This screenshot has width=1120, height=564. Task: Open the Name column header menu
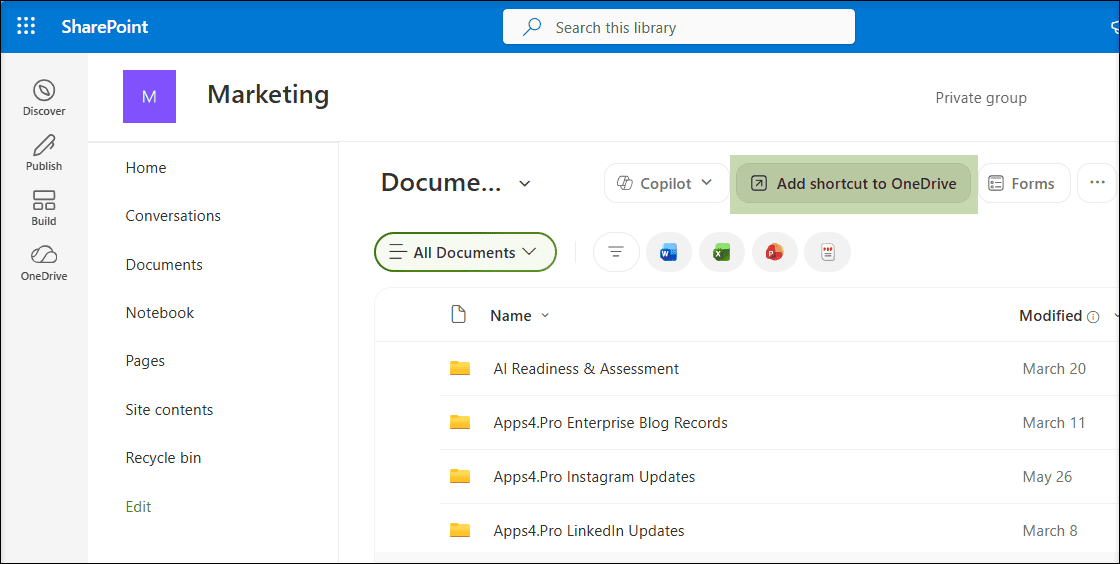[x=519, y=316]
